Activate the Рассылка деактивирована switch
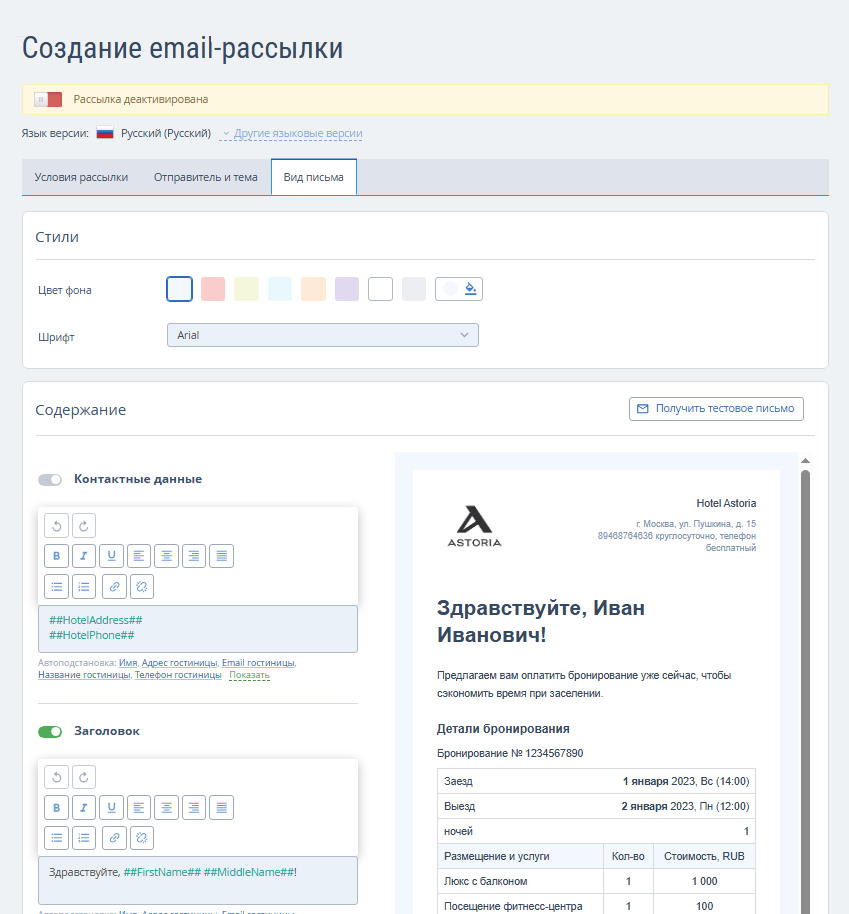Screen dimensions: 849x914 pos(48,99)
